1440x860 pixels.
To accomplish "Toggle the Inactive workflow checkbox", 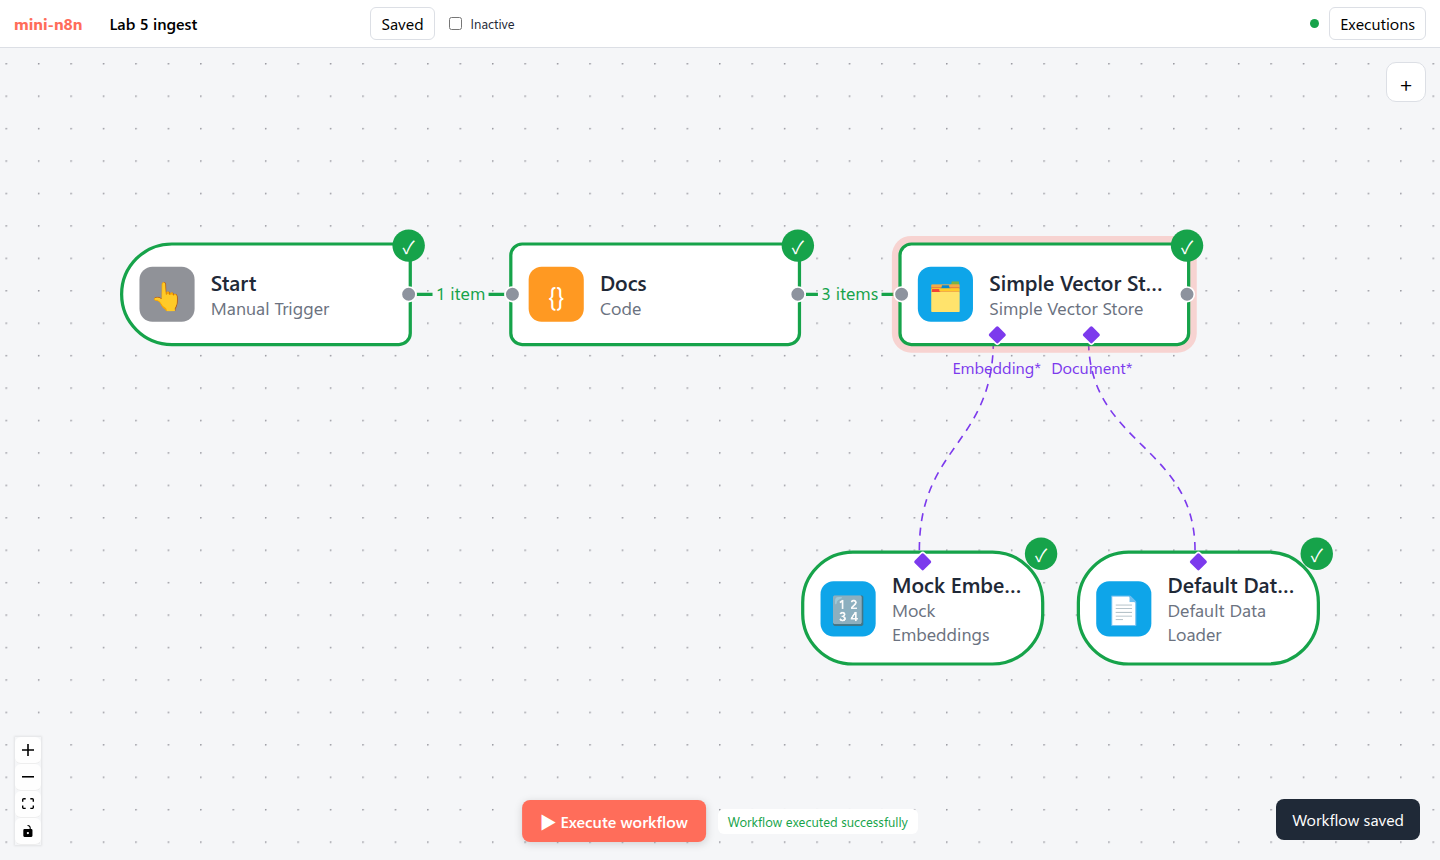I will pos(455,23).
